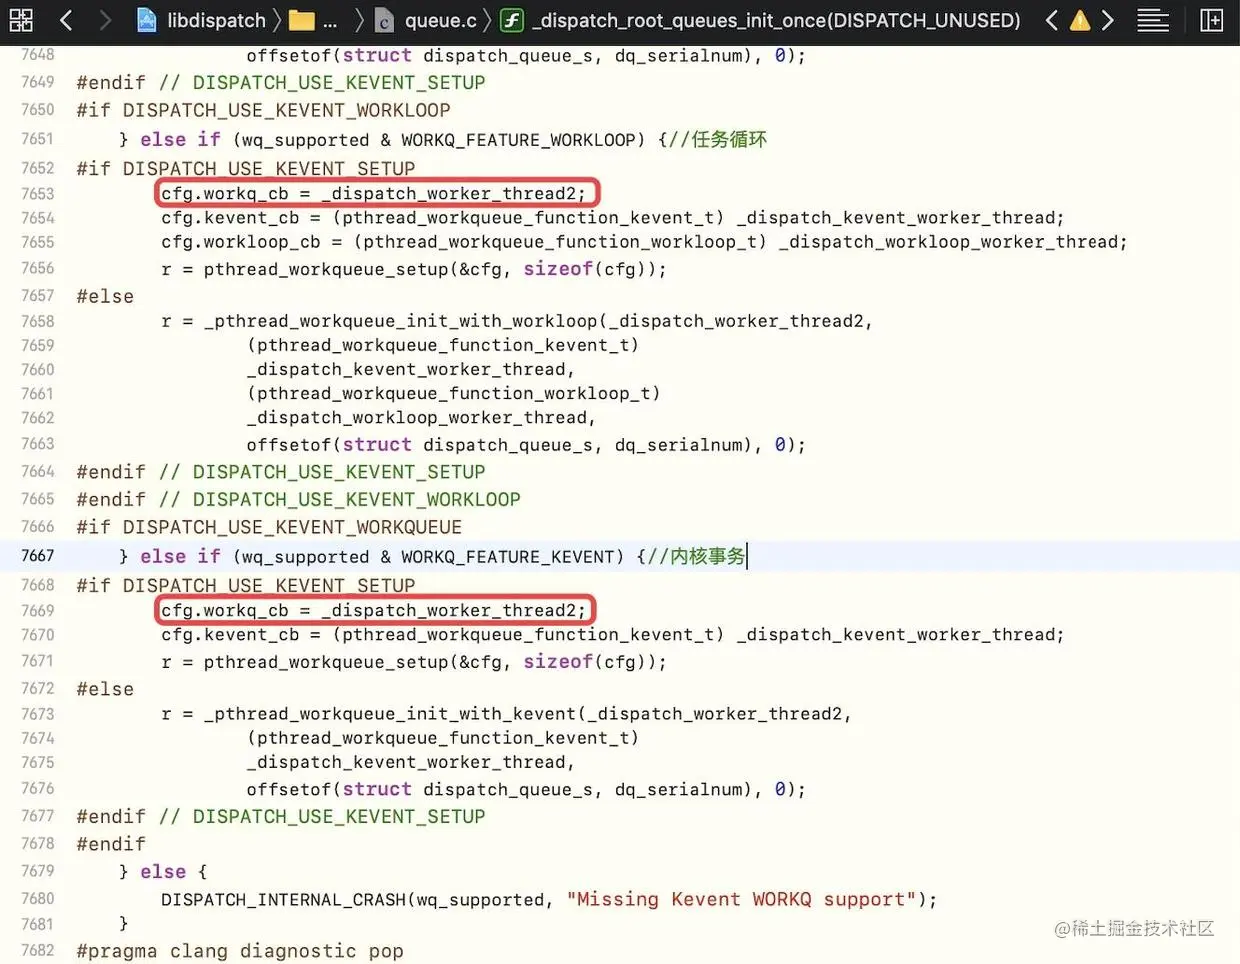Click _dispatch_workloop_worker_thread on line 7662
The height and width of the screenshot is (964, 1240).
[x=417, y=418]
